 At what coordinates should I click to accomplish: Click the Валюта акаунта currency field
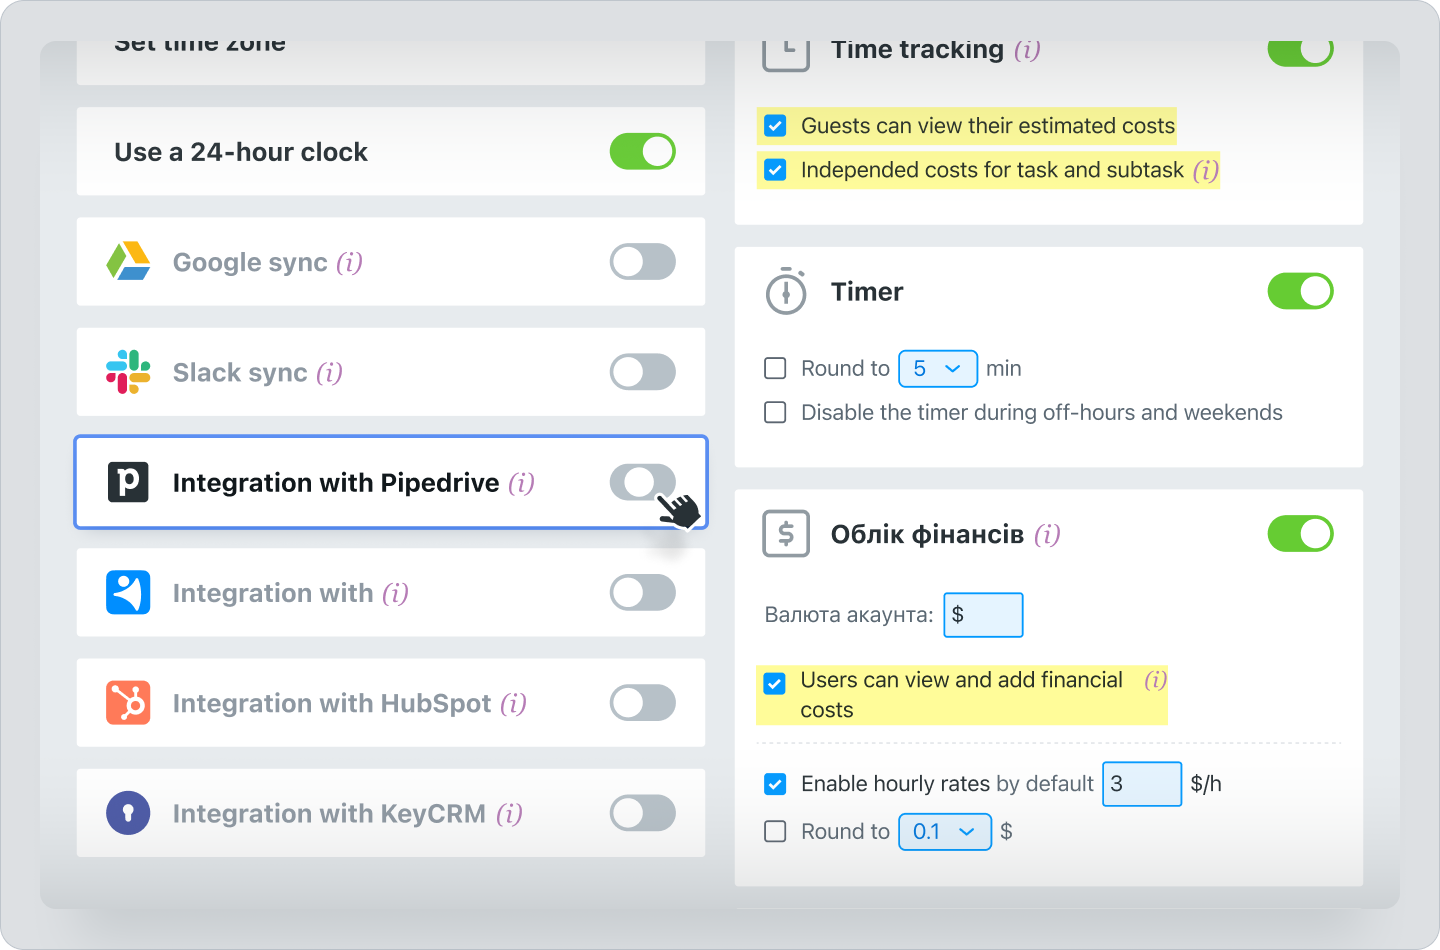point(983,614)
